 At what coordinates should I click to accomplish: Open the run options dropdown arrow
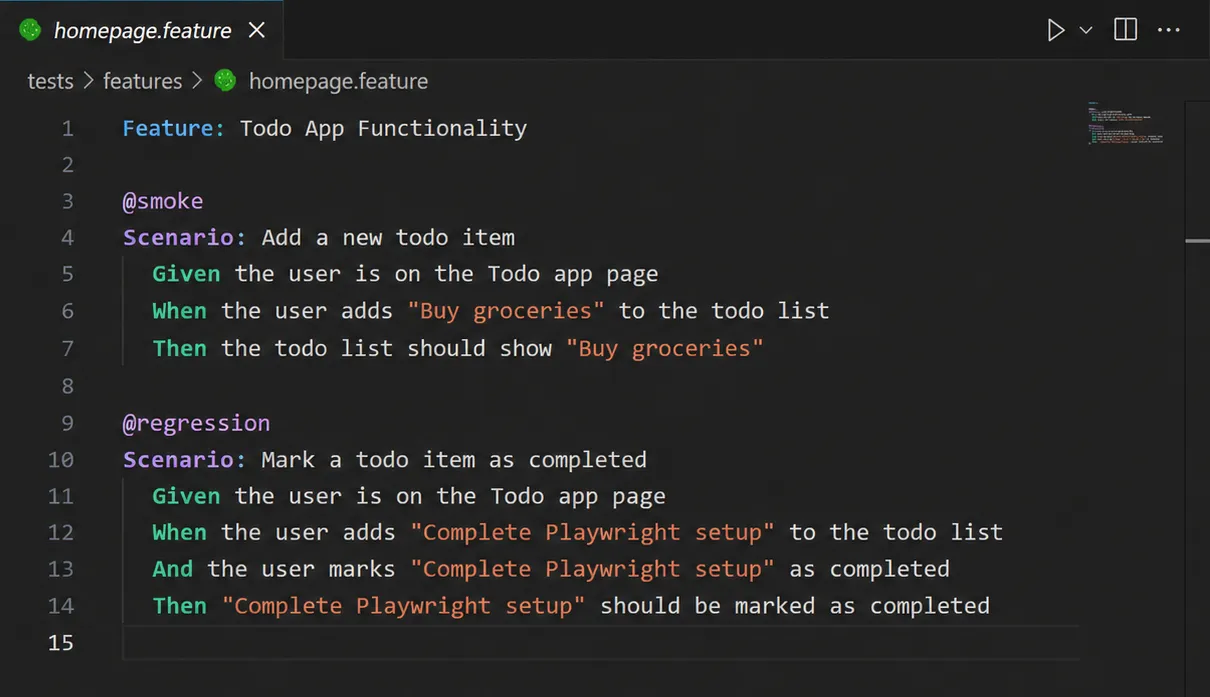pos(1086,30)
